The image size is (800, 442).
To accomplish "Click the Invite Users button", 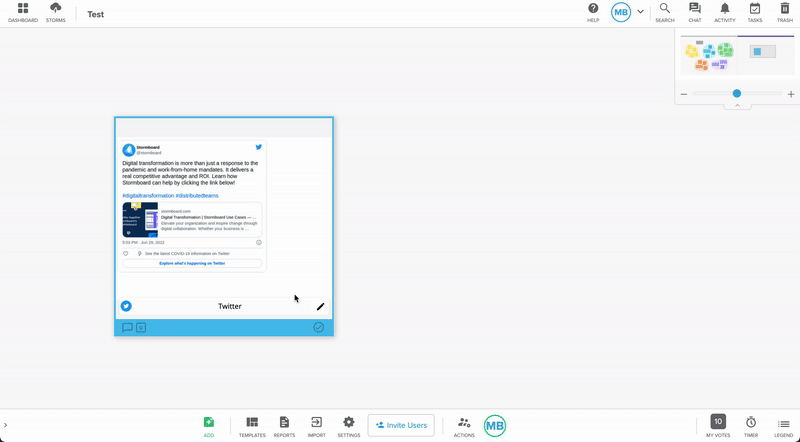I will [401, 425].
